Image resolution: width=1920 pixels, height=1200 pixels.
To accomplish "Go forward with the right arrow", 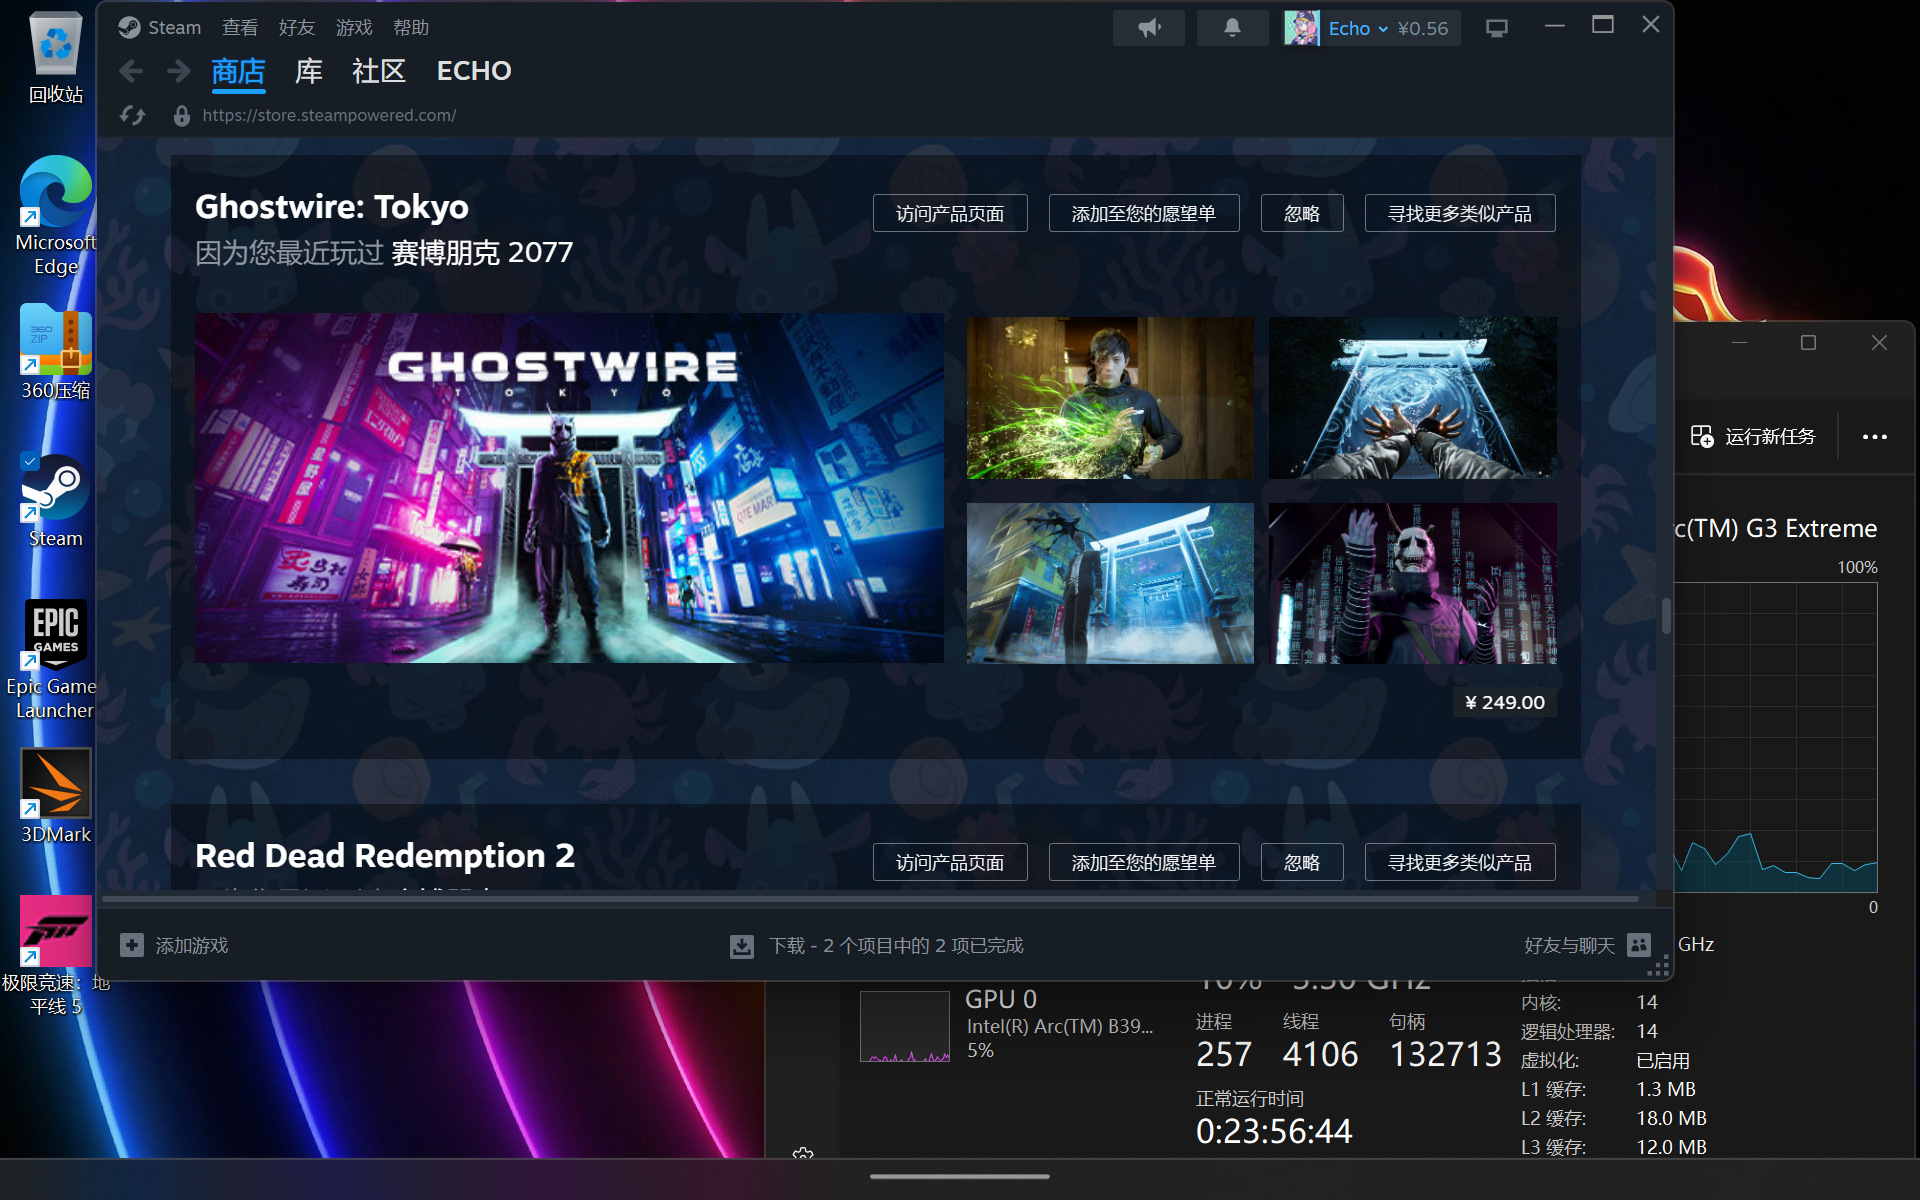I will pyautogui.click(x=179, y=71).
